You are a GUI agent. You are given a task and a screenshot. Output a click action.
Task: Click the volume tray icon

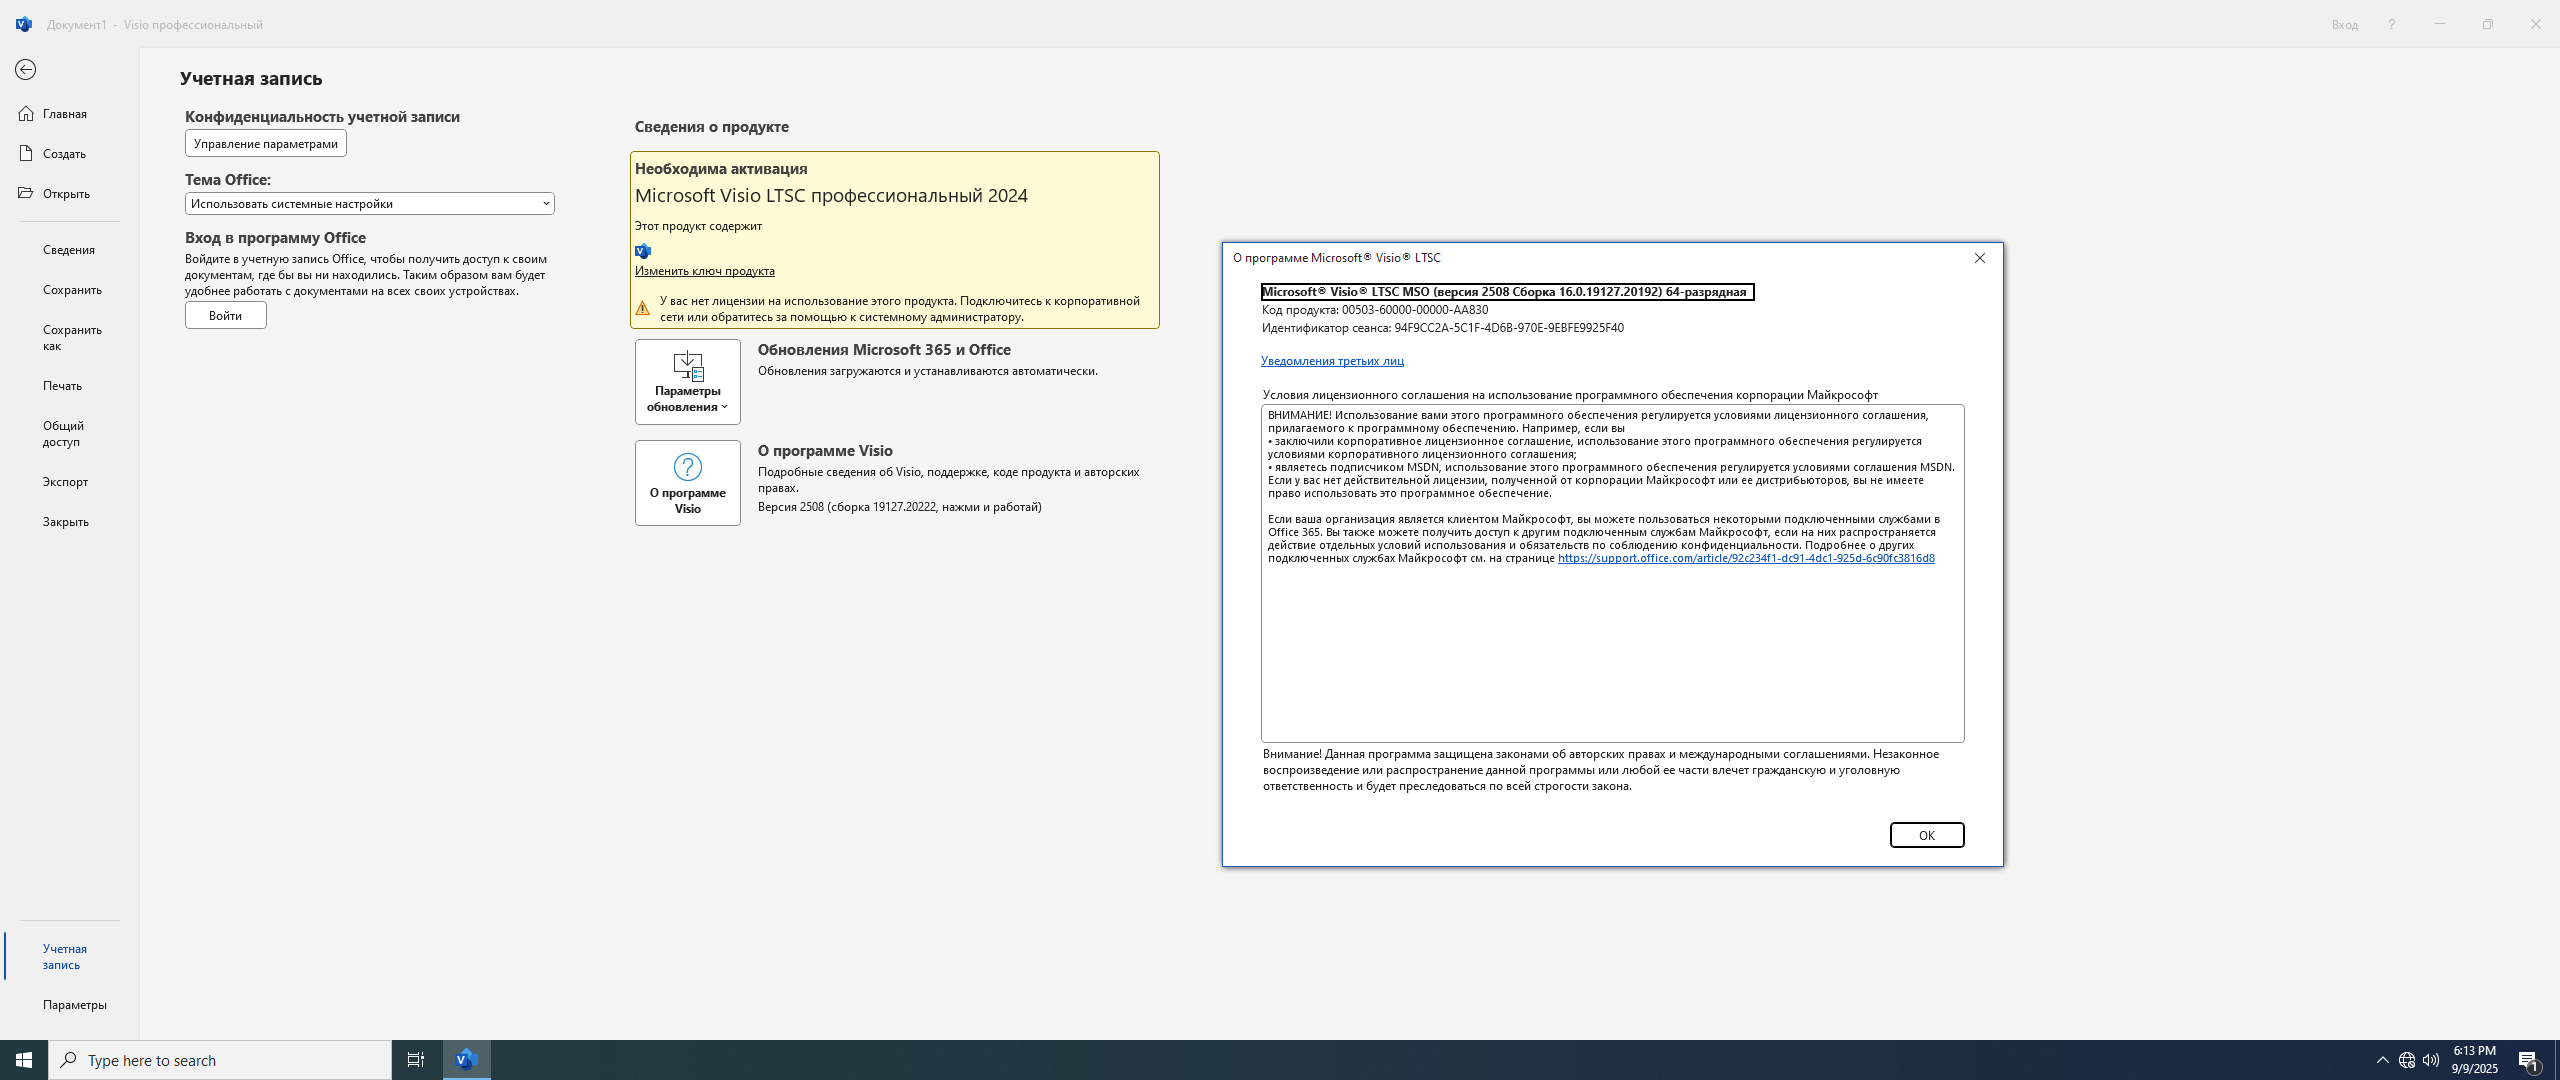(x=2431, y=1060)
